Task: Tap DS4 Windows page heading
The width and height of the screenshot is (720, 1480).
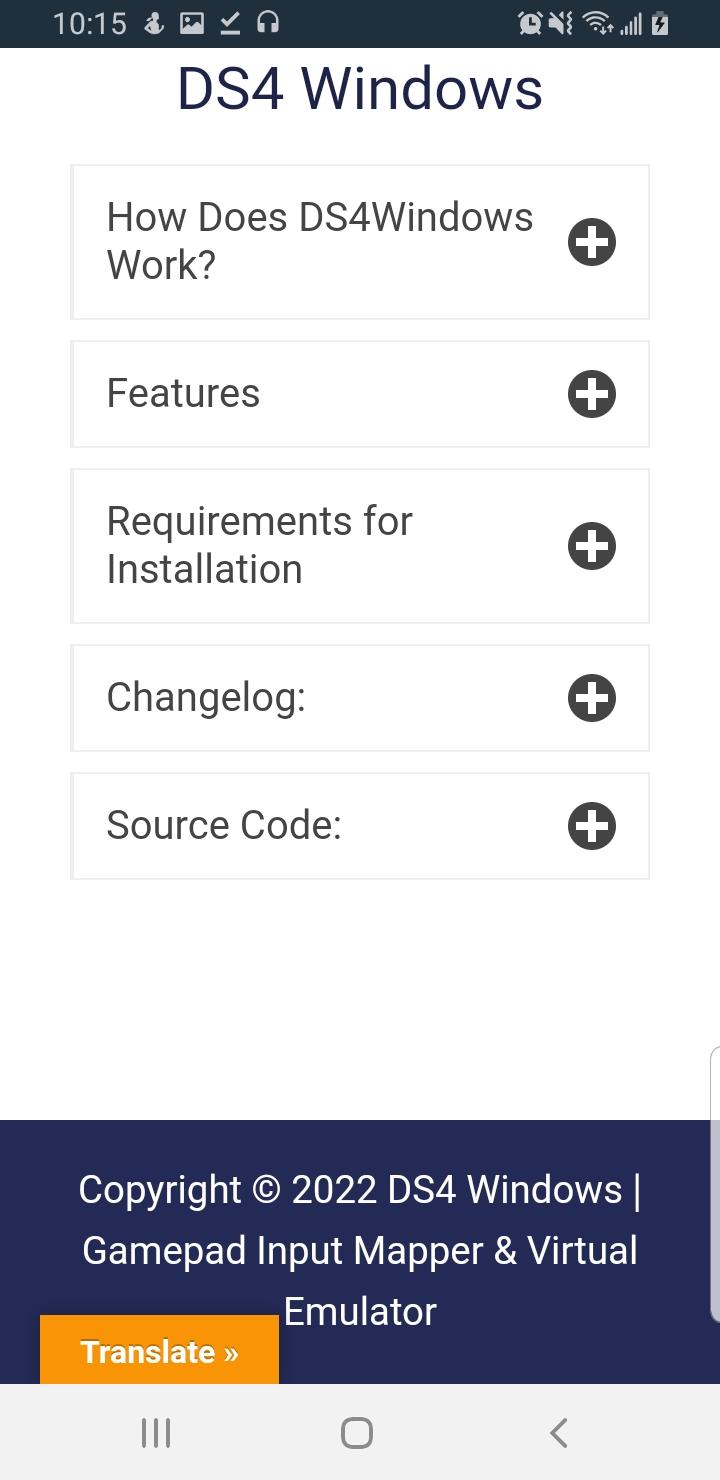Action: tap(360, 88)
